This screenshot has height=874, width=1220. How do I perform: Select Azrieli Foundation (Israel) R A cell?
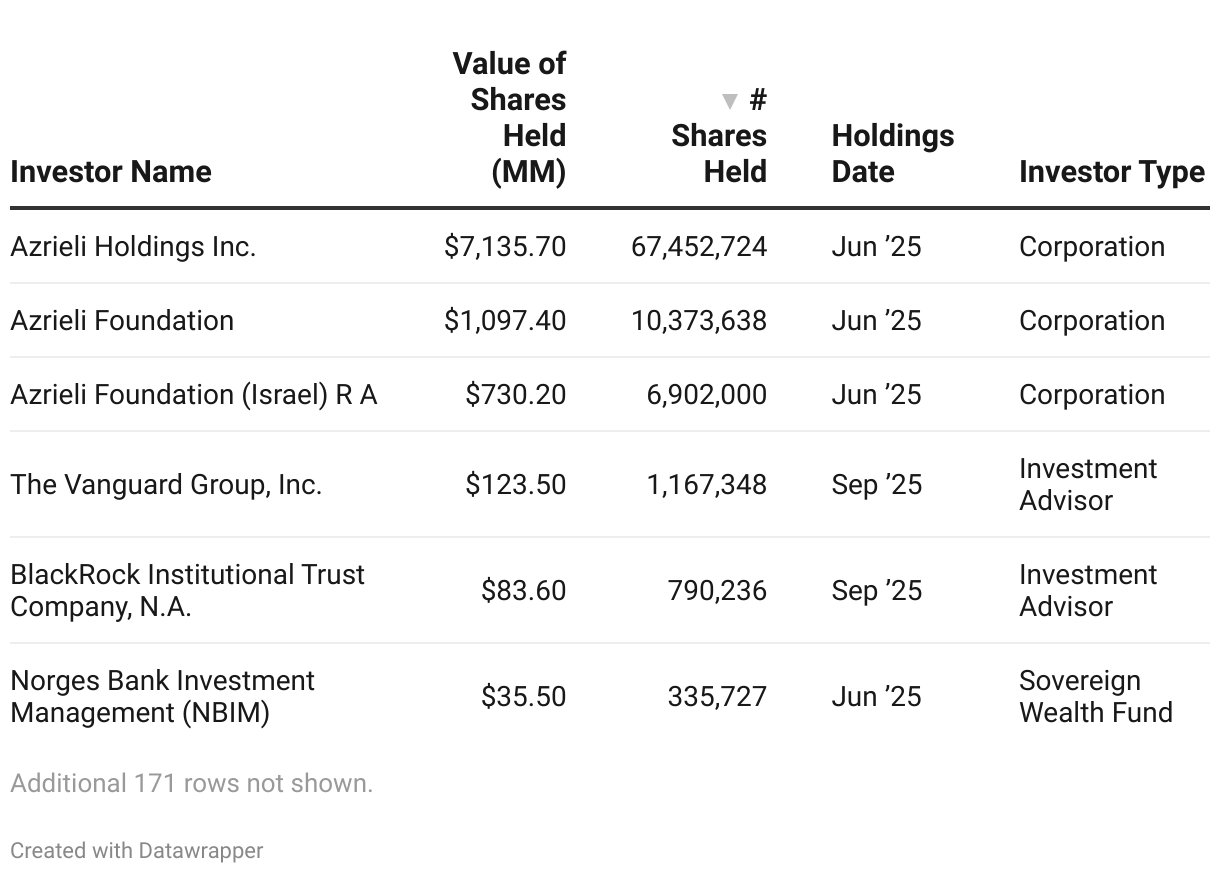[194, 395]
